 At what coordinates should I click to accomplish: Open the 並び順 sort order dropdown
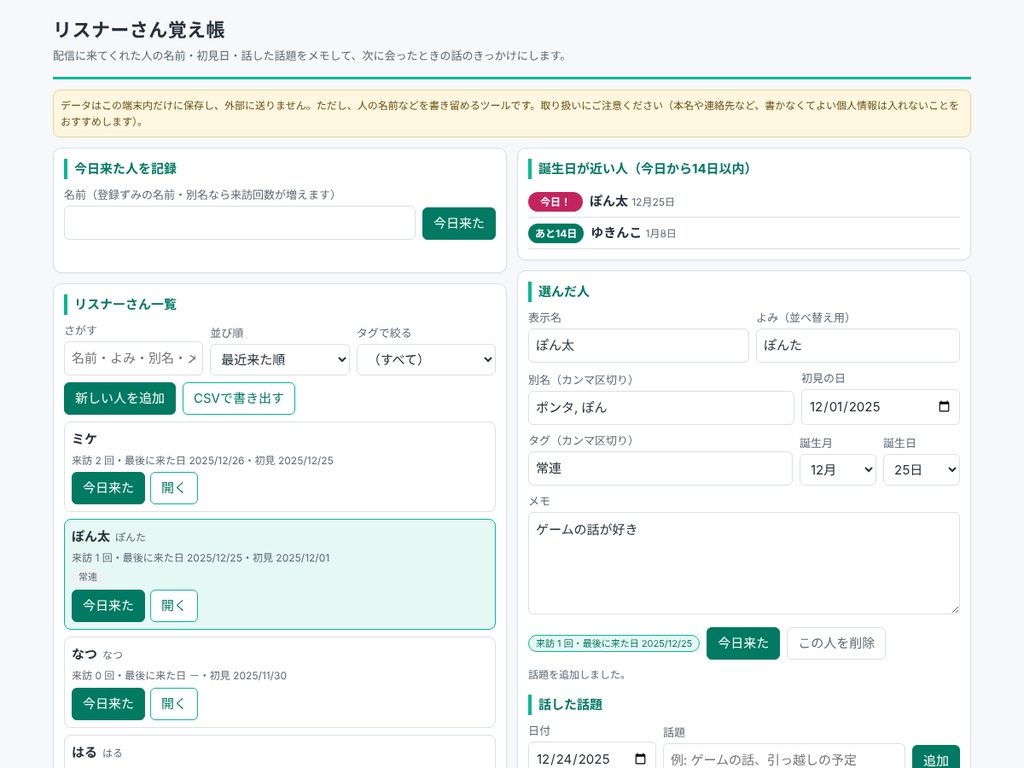[x=280, y=360]
